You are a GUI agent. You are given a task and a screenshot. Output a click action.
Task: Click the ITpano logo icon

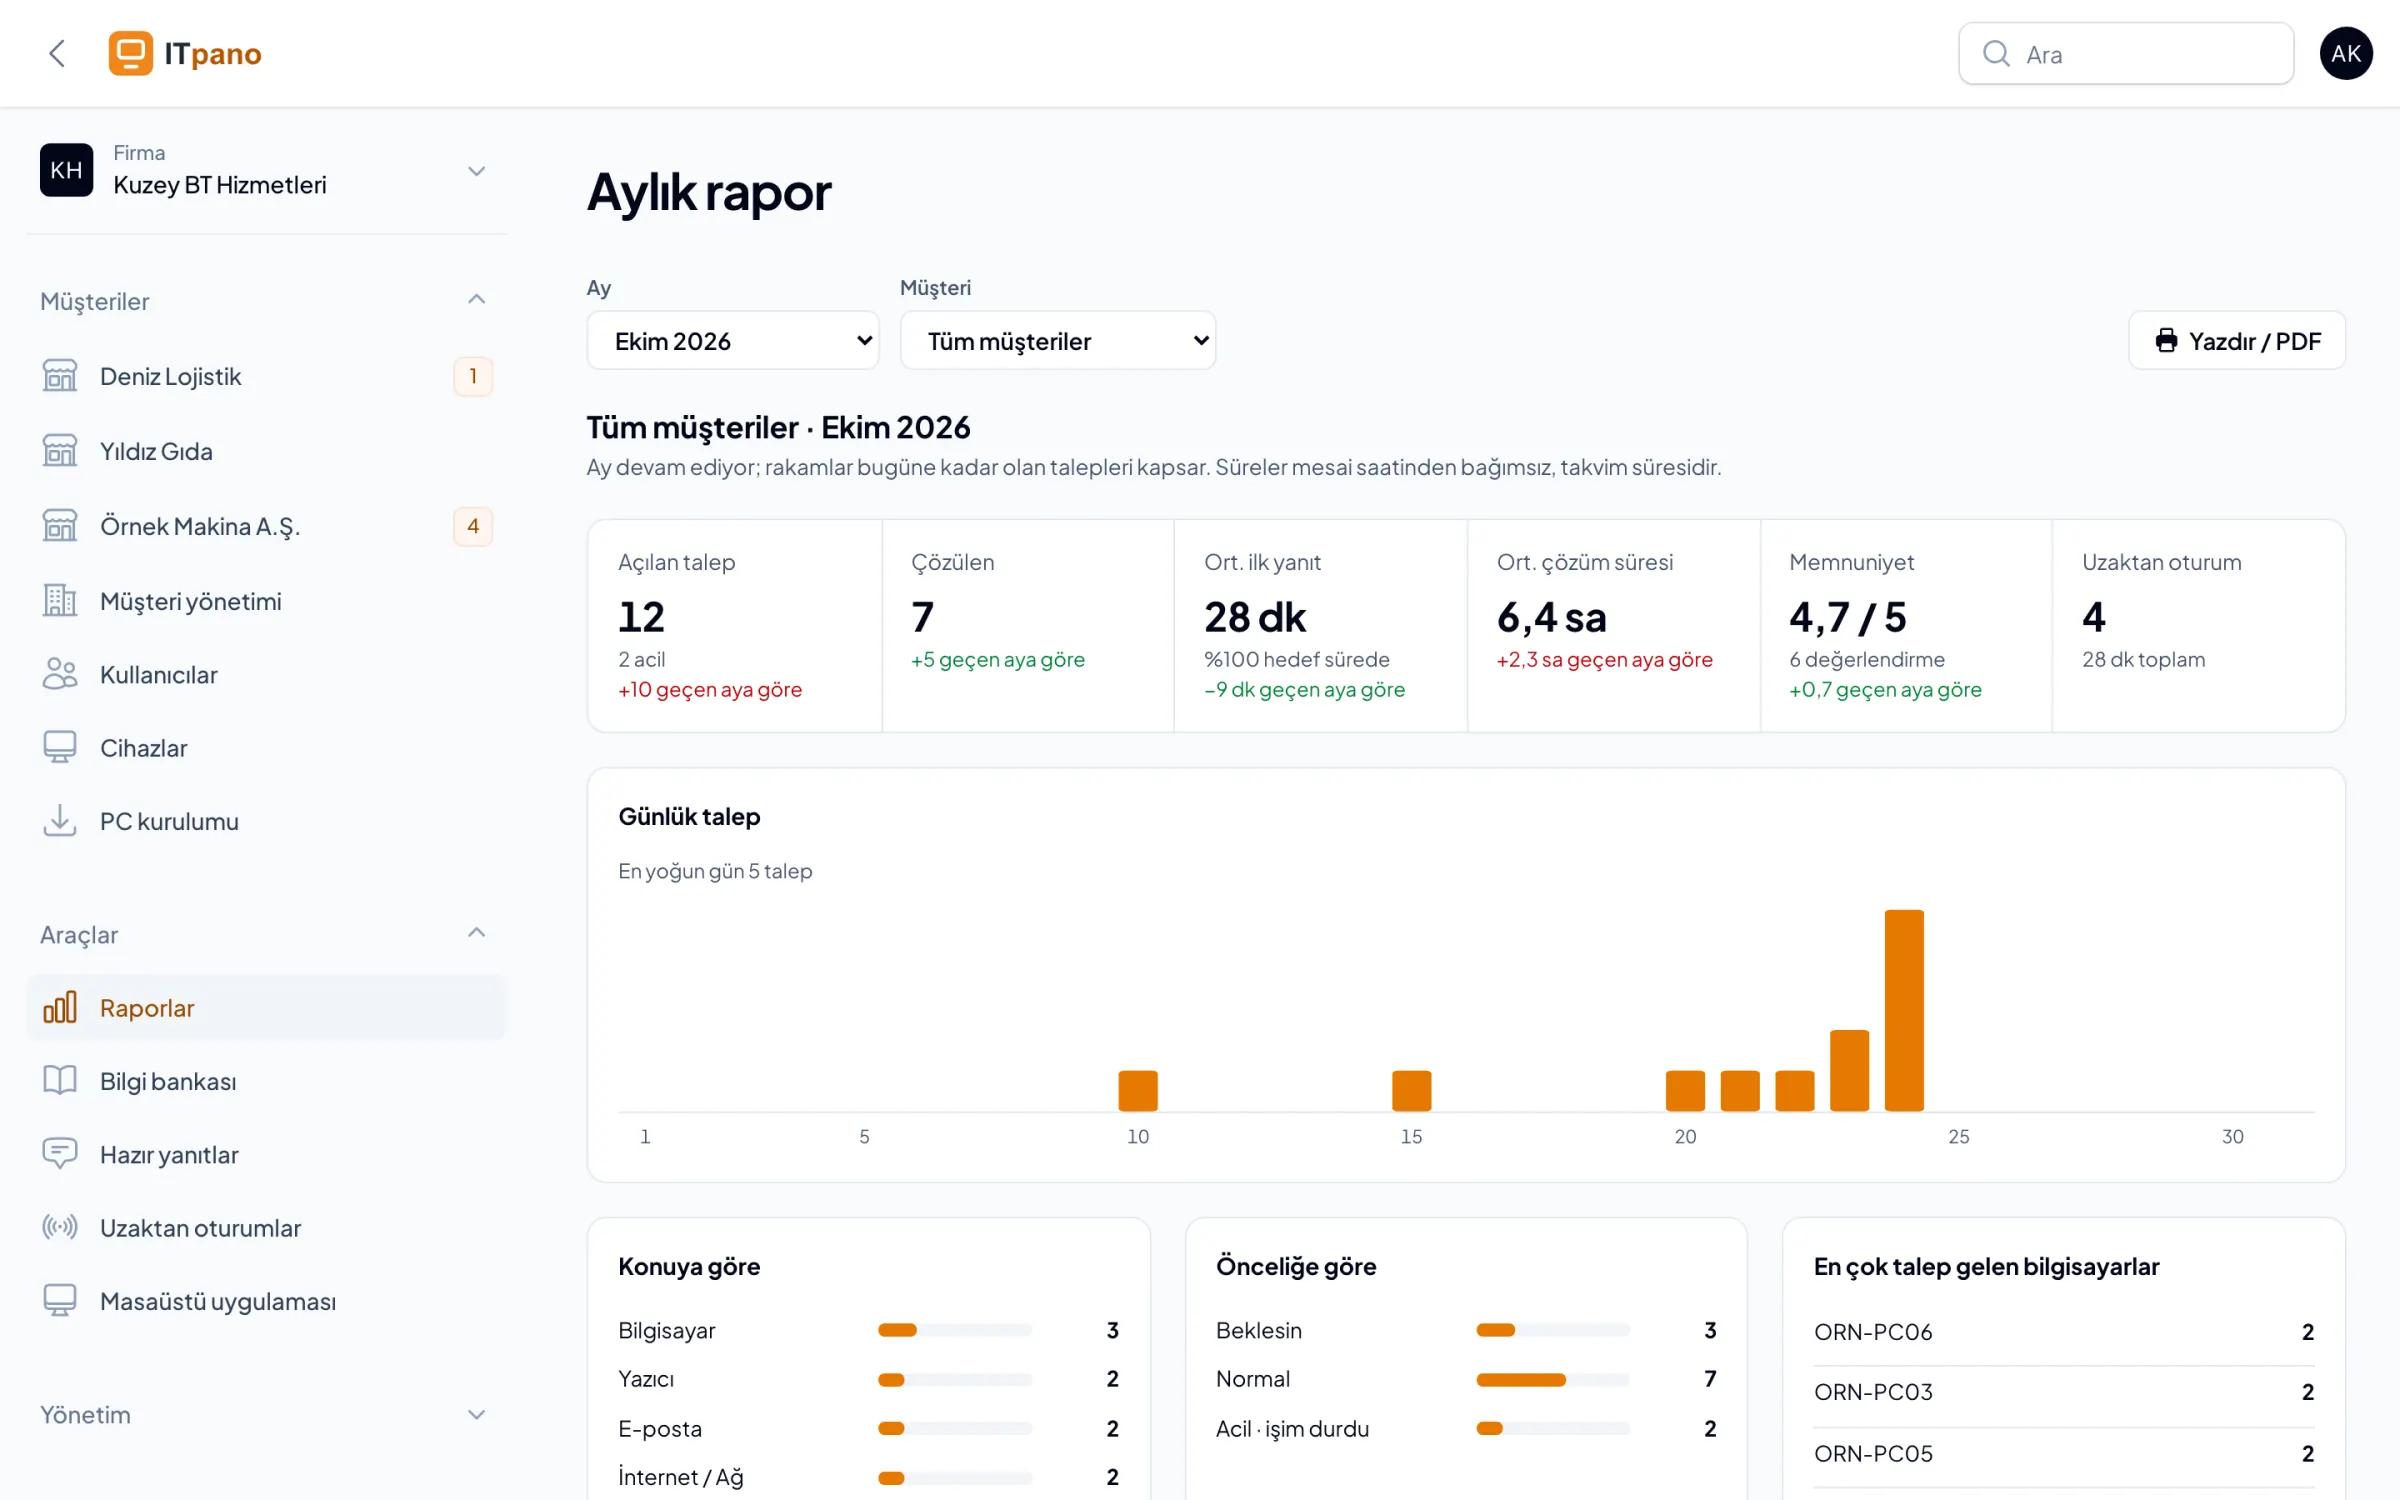[131, 53]
